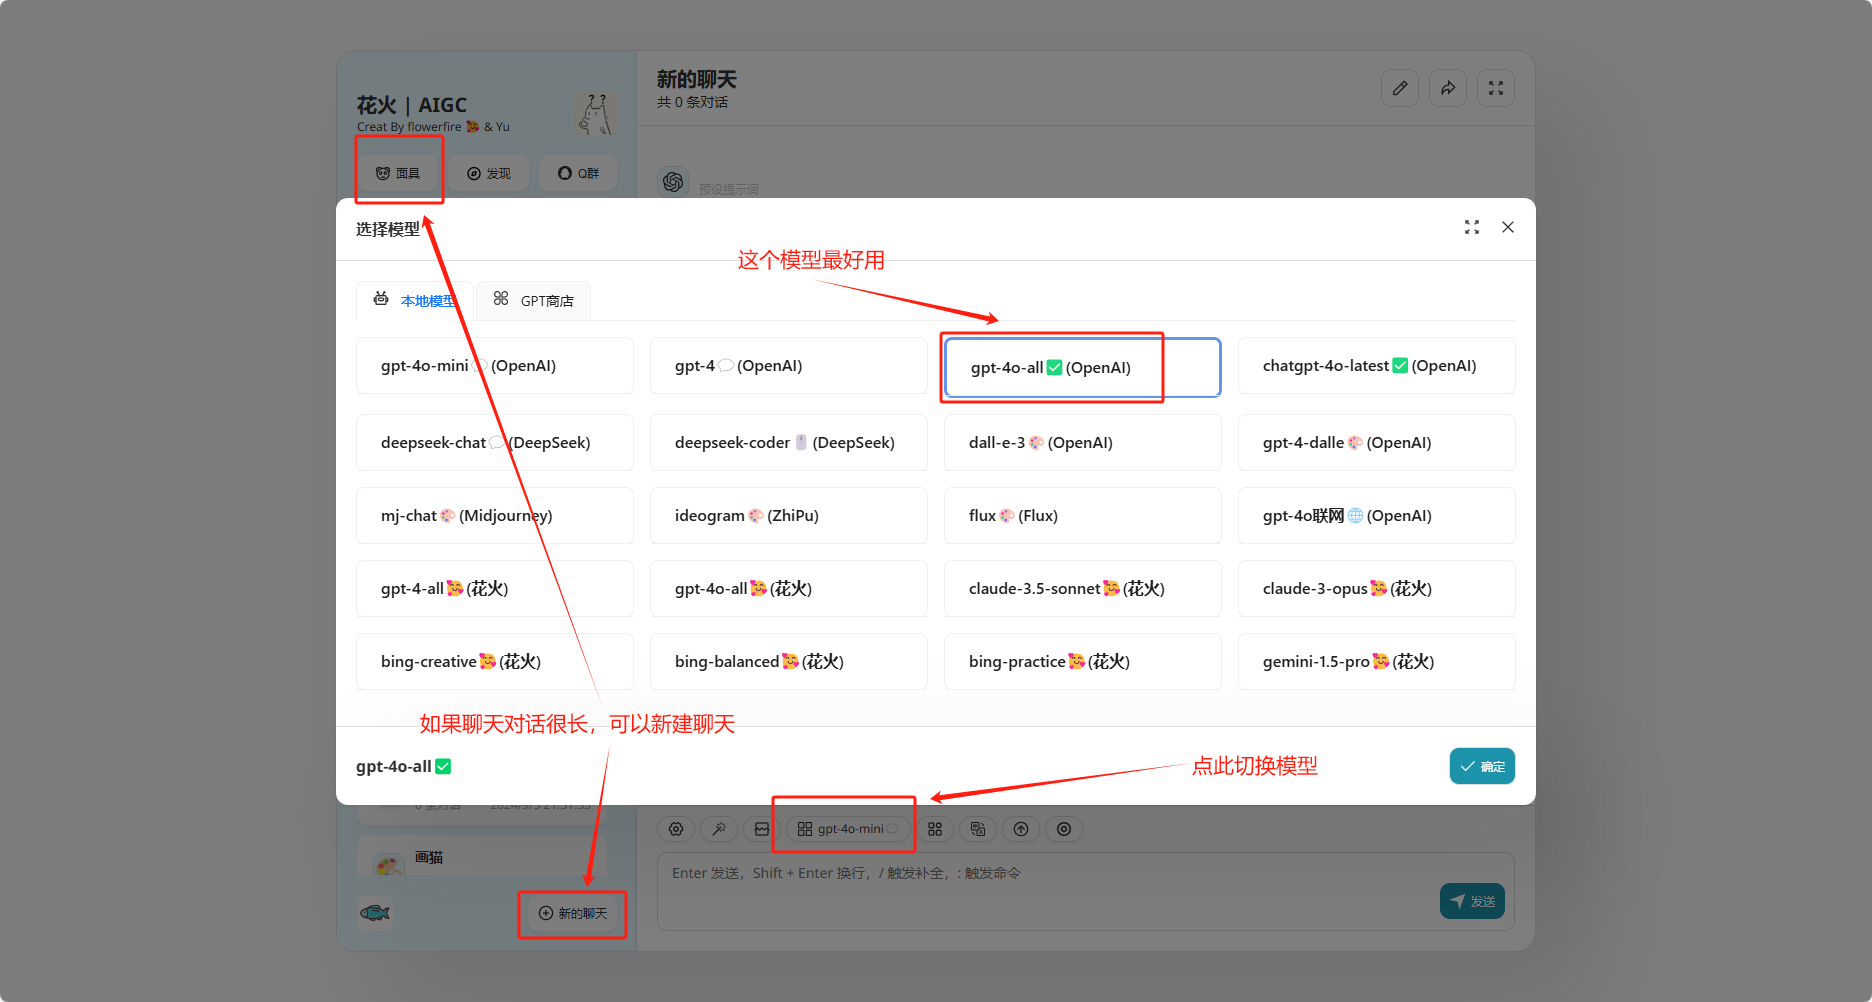
Task: Click the fullscreen icon in chat header
Action: (1496, 88)
